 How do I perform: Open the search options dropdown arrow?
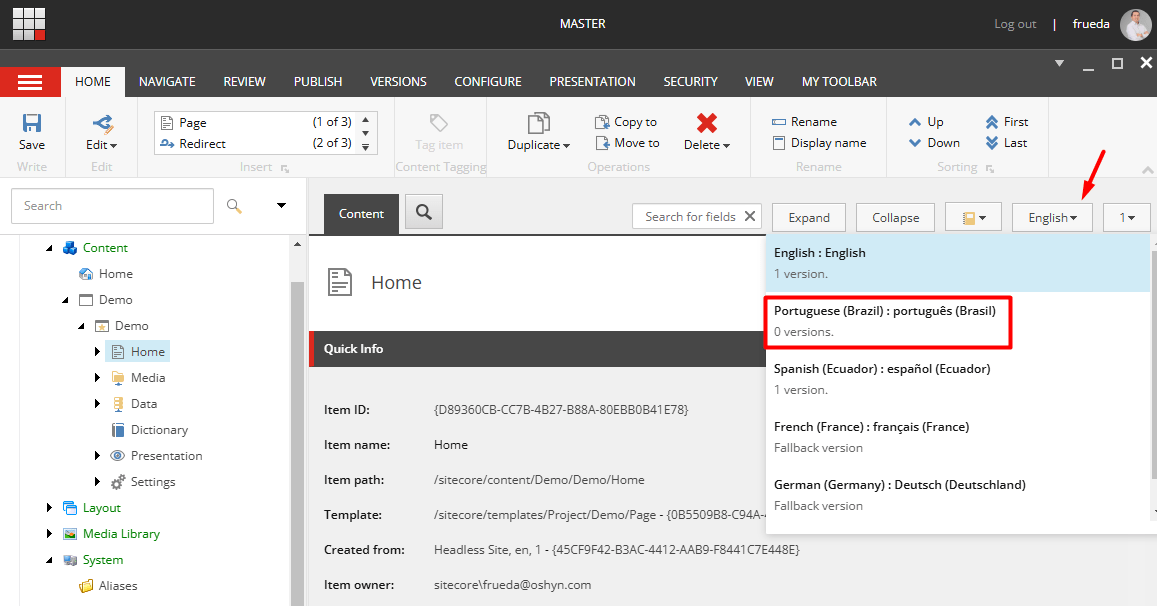[x=281, y=205]
